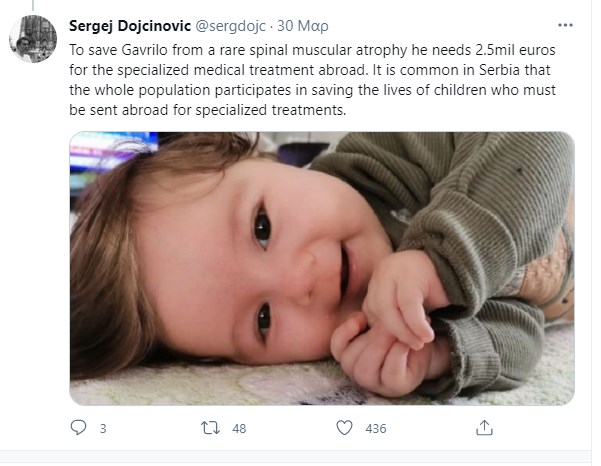Screen dimensions: 601x466
Task: Retweet this post using the arrows icon
Action: 210,428
